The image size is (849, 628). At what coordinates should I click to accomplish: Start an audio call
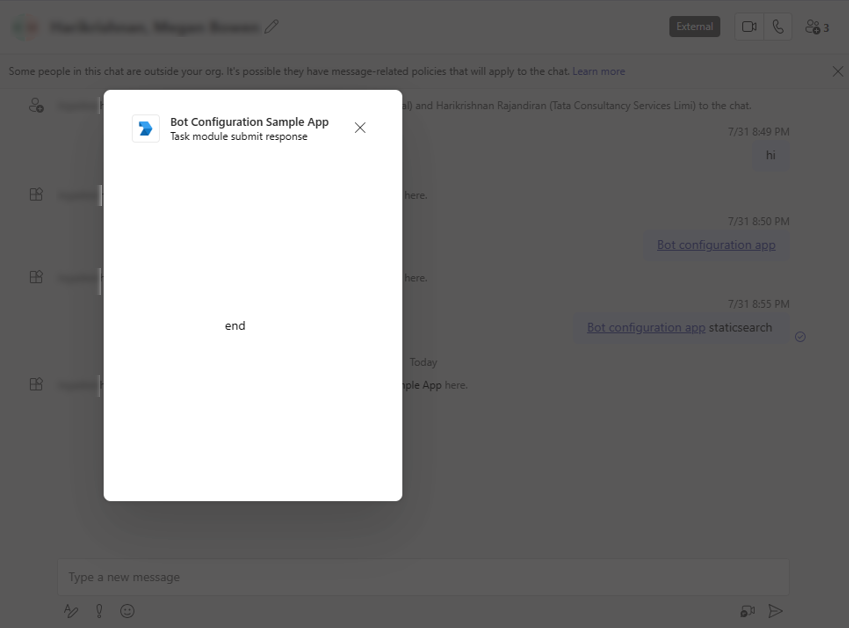pos(778,27)
